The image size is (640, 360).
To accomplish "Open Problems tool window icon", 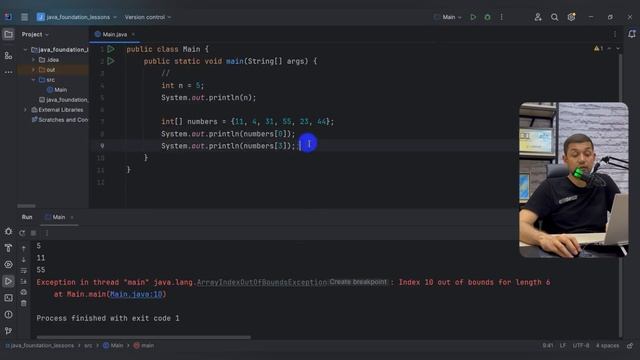I will pyautogui.click(x=8, y=314).
